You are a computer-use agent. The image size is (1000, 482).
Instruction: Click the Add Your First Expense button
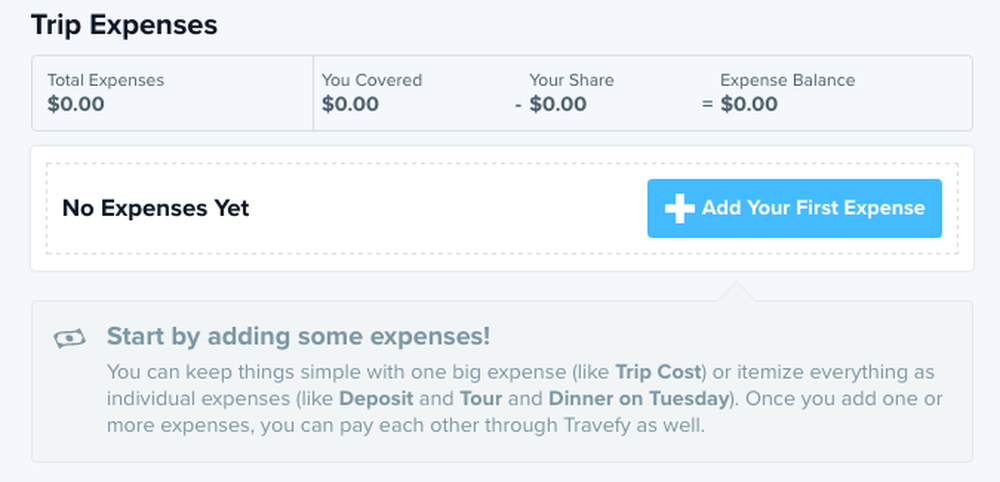(x=794, y=208)
